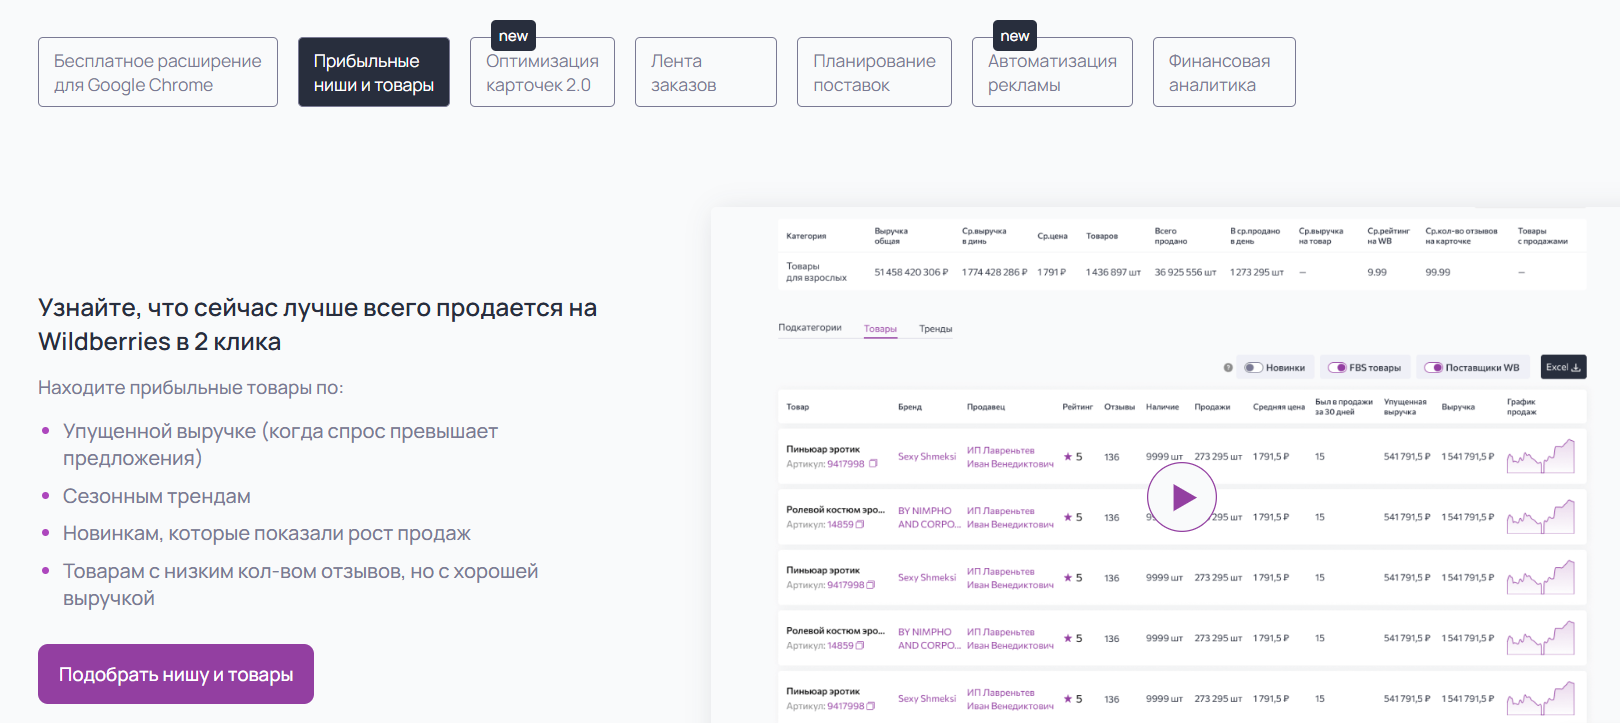Turn off the Поставщики WB switch
1620x723 pixels.
tap(1433, 368)
